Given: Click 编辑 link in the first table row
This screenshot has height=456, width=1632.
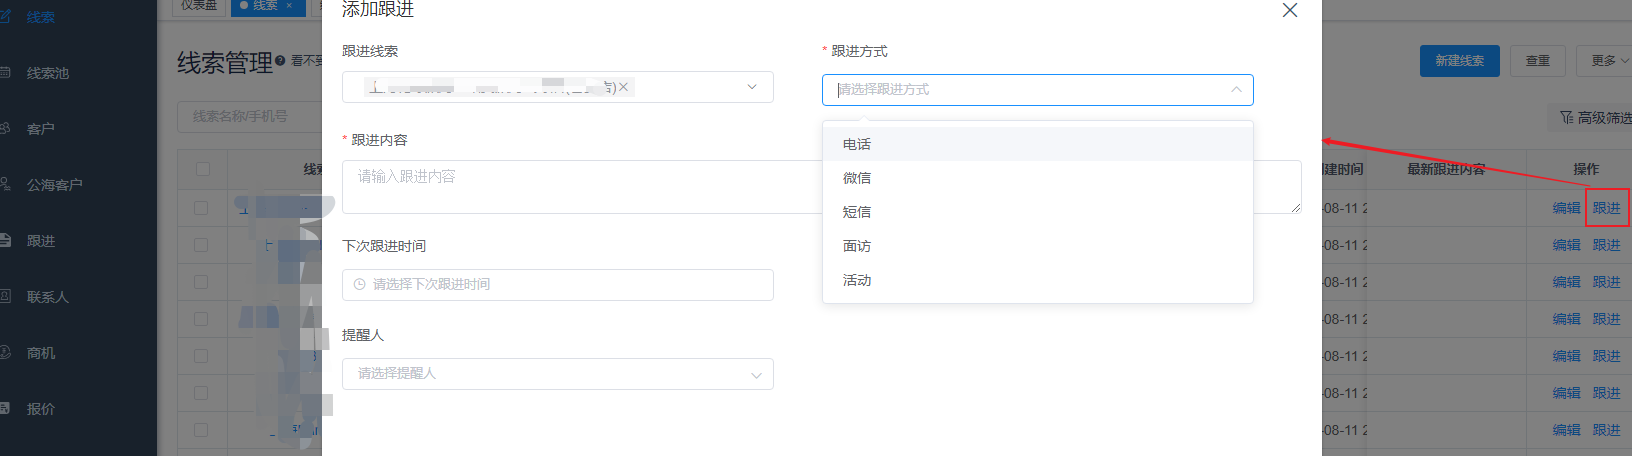Looking at the screenshot, I should (x=1566, y=208).
